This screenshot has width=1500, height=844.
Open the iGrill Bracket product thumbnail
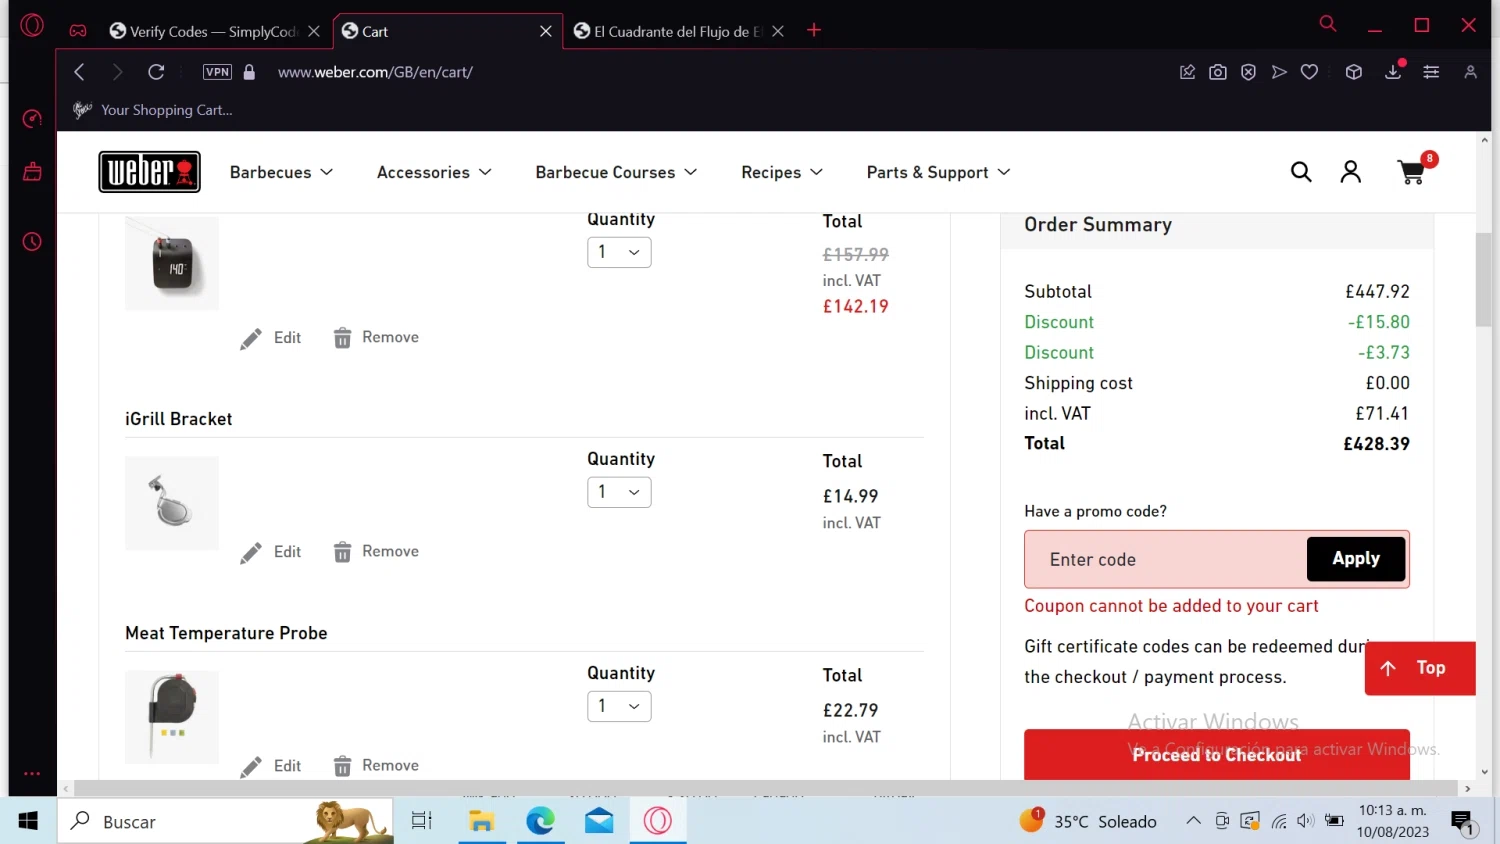pos(172,503)
